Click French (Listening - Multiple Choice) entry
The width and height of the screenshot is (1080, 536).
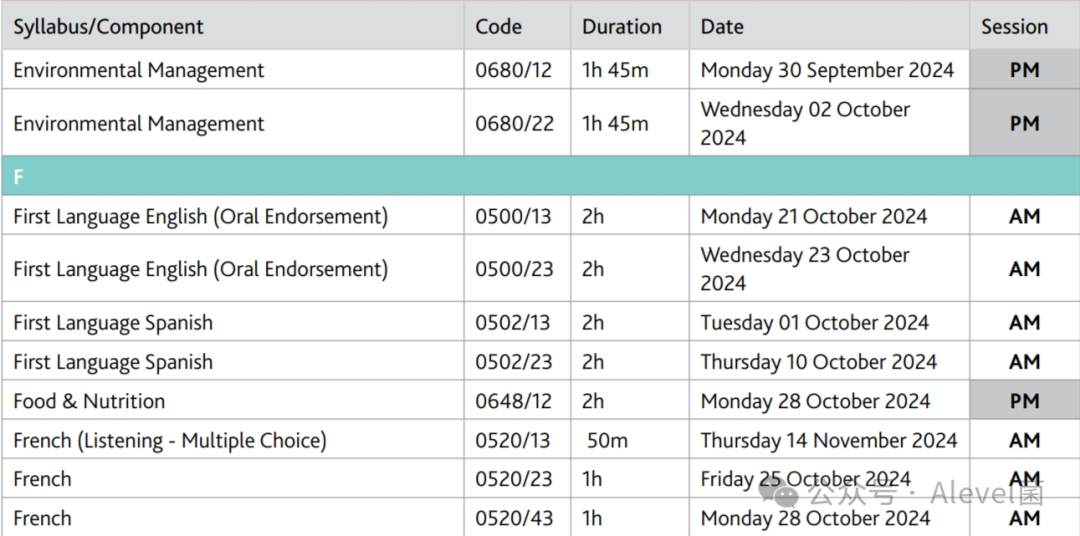pyautogui.click(x=169, y=440)
